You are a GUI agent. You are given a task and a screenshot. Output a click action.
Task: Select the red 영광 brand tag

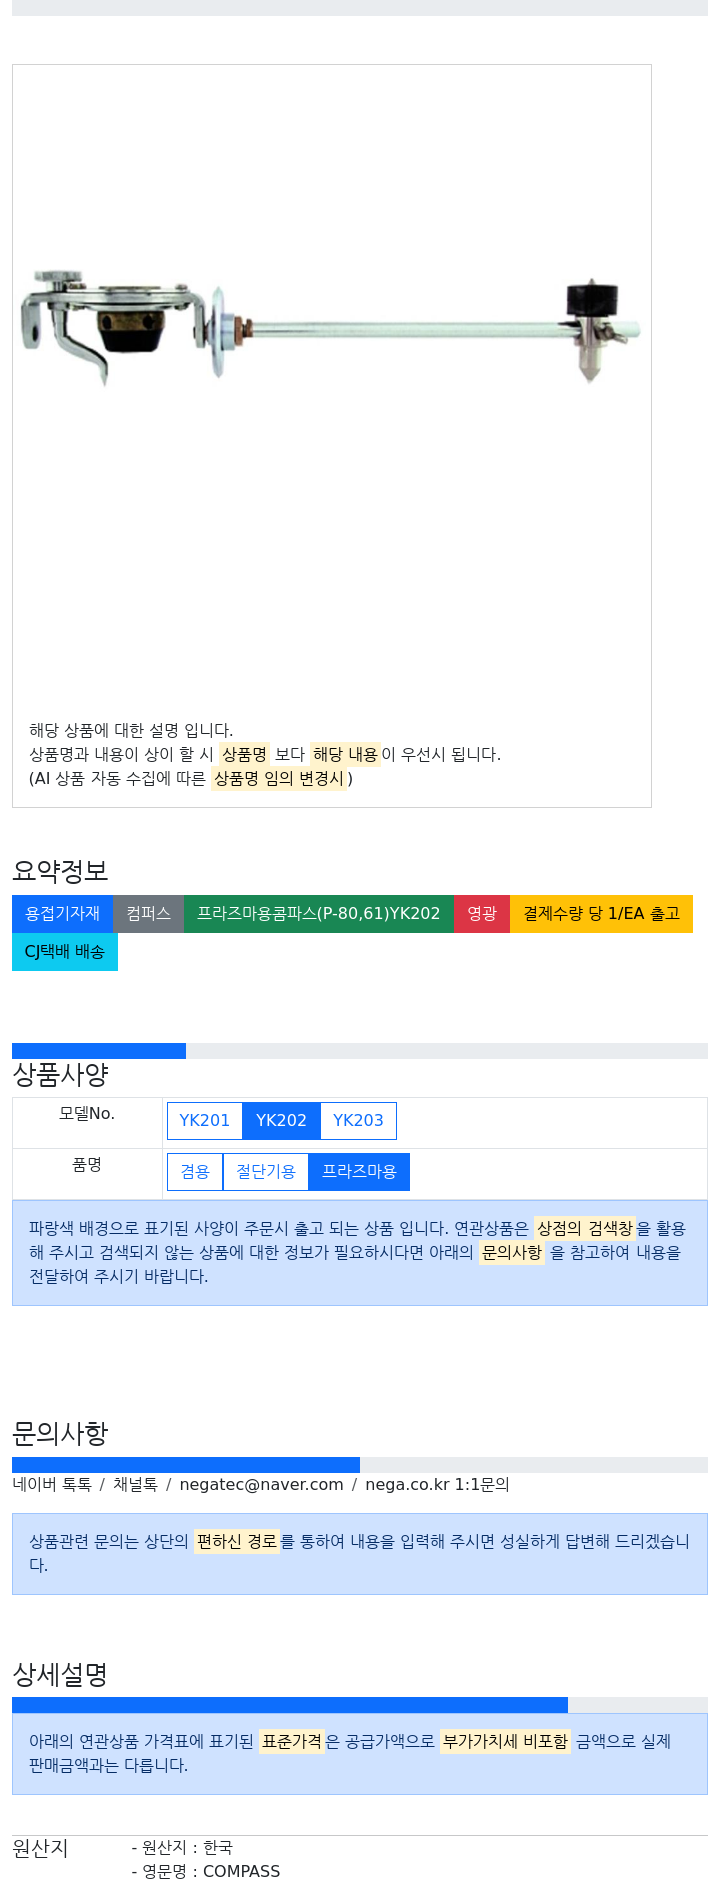click(x=482, y=914)
